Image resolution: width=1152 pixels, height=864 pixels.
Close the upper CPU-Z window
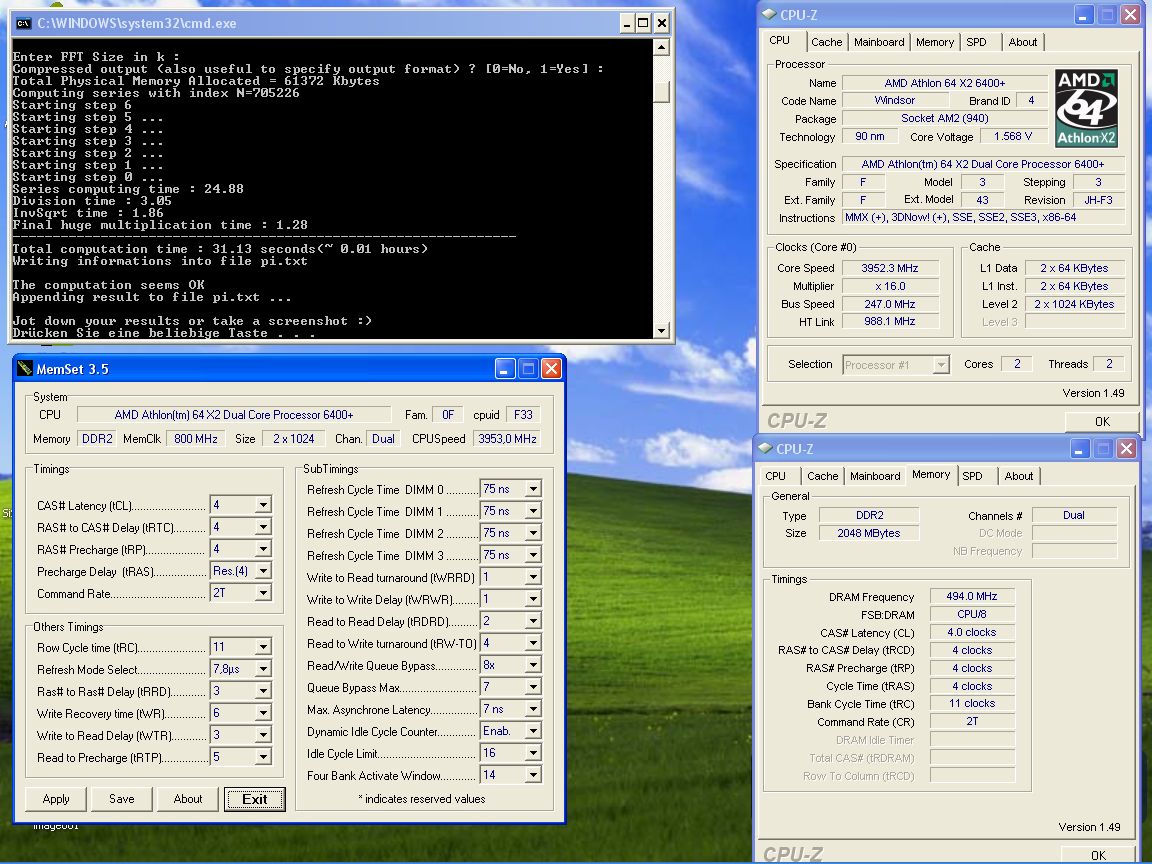1130,14
